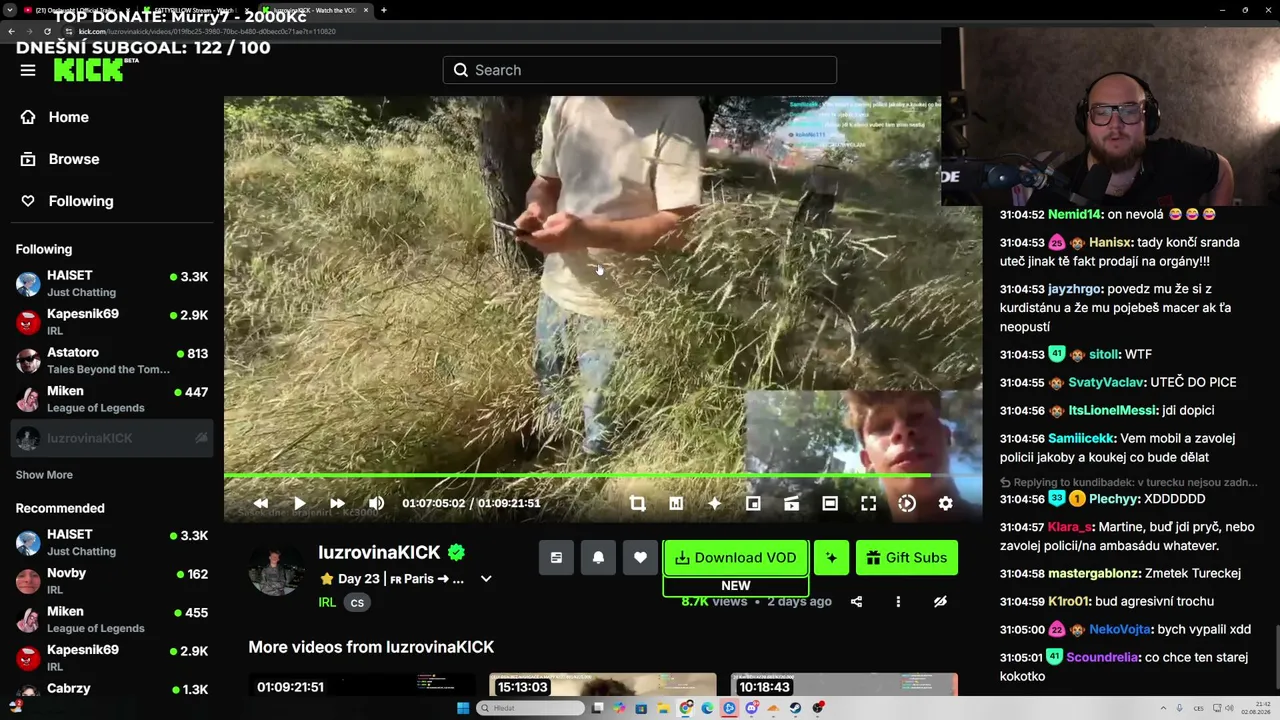Click the green sparkle button beside Download VOD
This screenshot has width=1280, height=720.
pyautogui.click(x=831, y=558)
